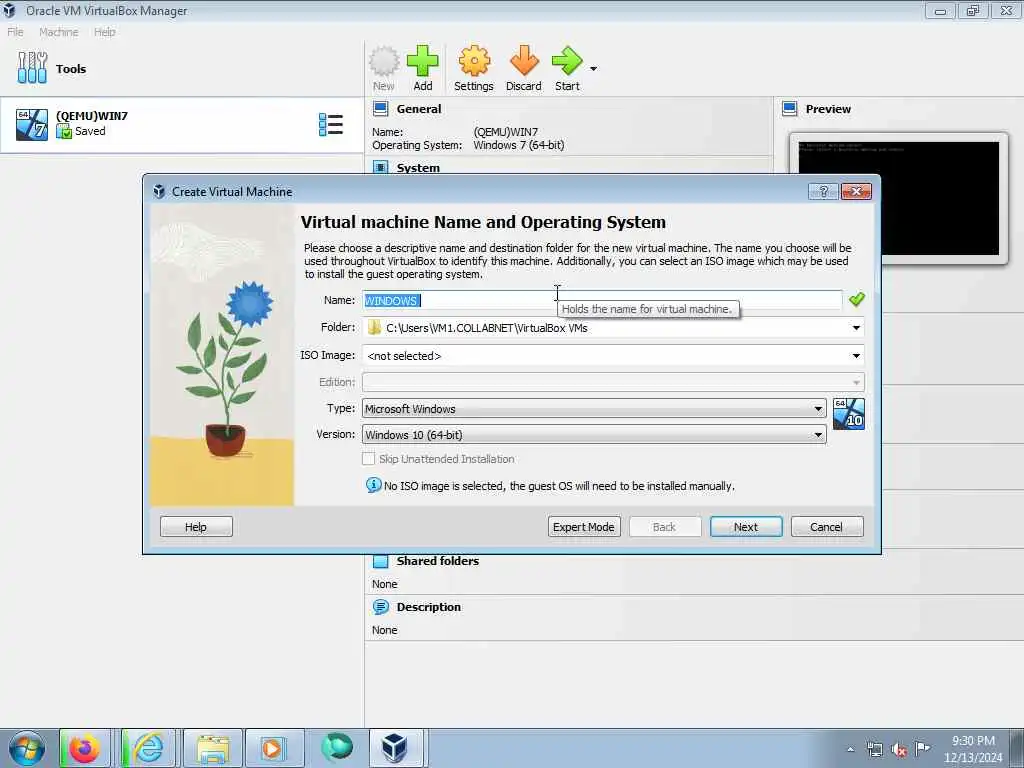Image resolution: width=1024 pixels, height=768 pixels.
Task: Expand the ISO Image dropdown
Action: [x=856, y=356]
